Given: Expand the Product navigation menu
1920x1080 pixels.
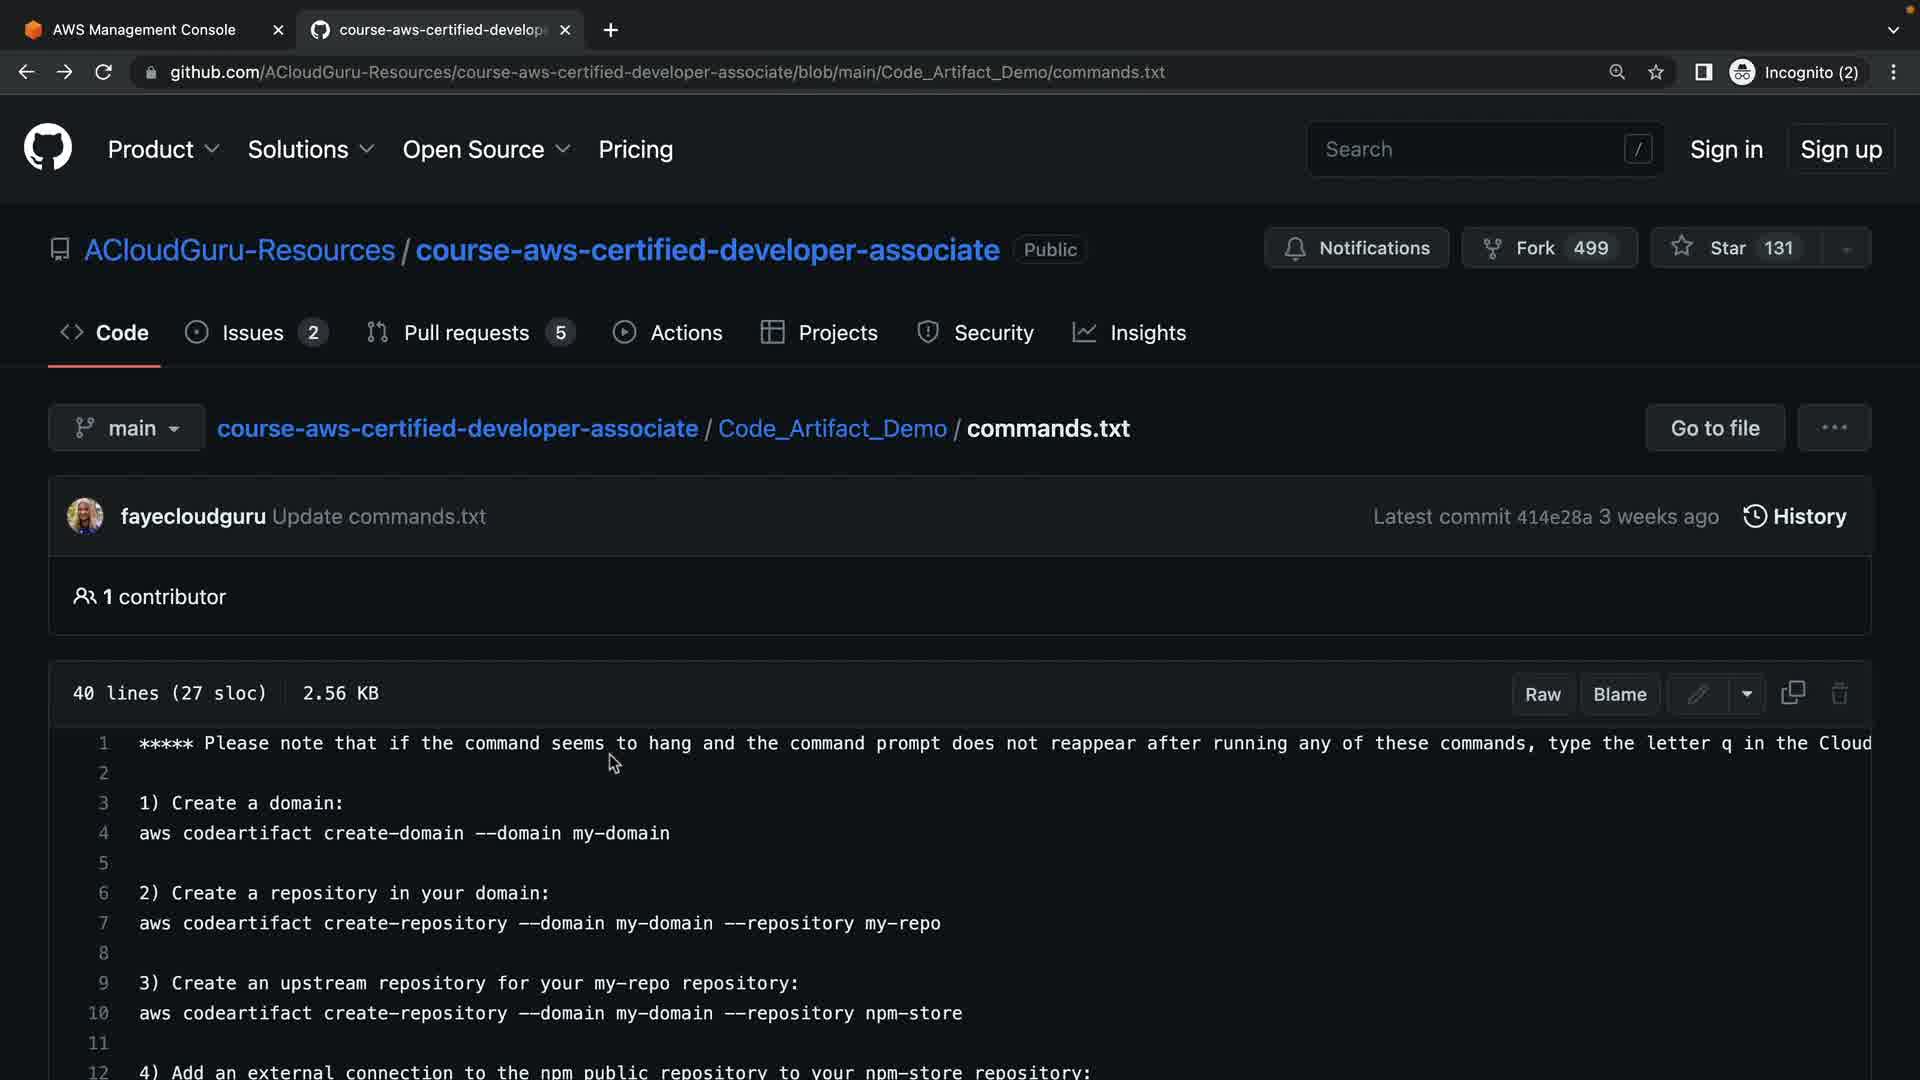Looking at the screenshot, I should tap(163, 149).
